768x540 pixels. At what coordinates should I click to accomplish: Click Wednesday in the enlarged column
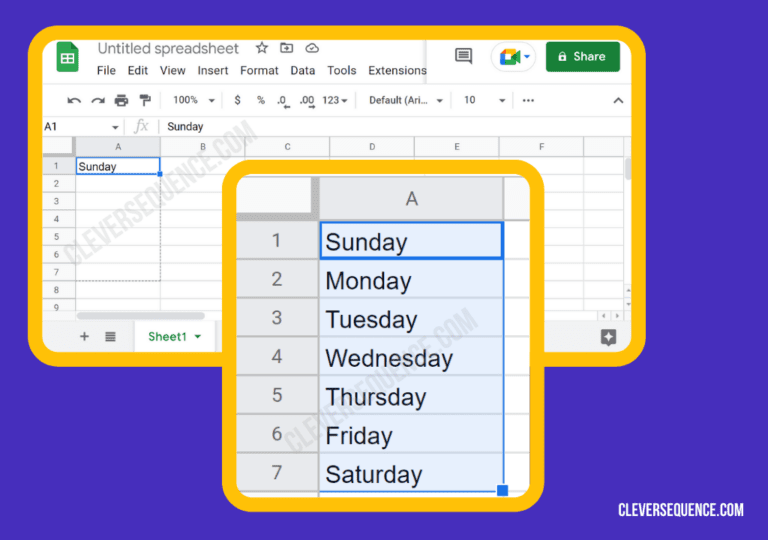[x=411, y=357]
